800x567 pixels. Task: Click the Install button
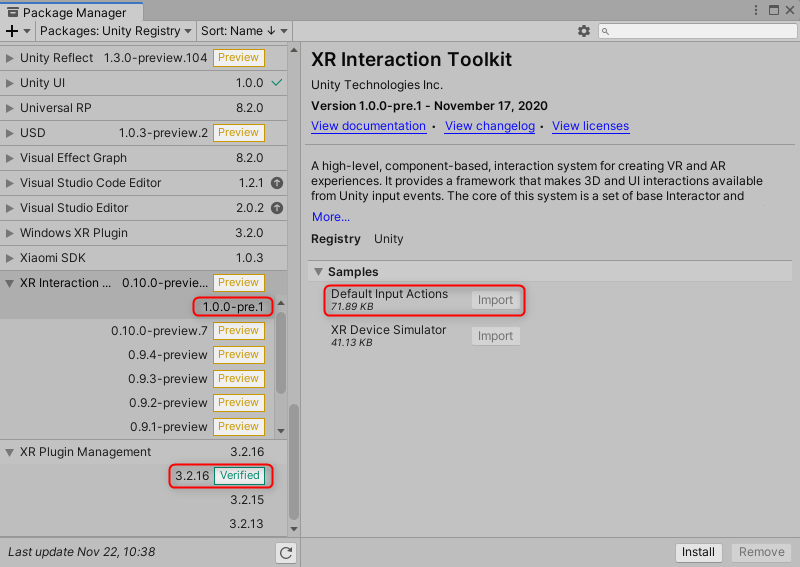coord(698,552)
